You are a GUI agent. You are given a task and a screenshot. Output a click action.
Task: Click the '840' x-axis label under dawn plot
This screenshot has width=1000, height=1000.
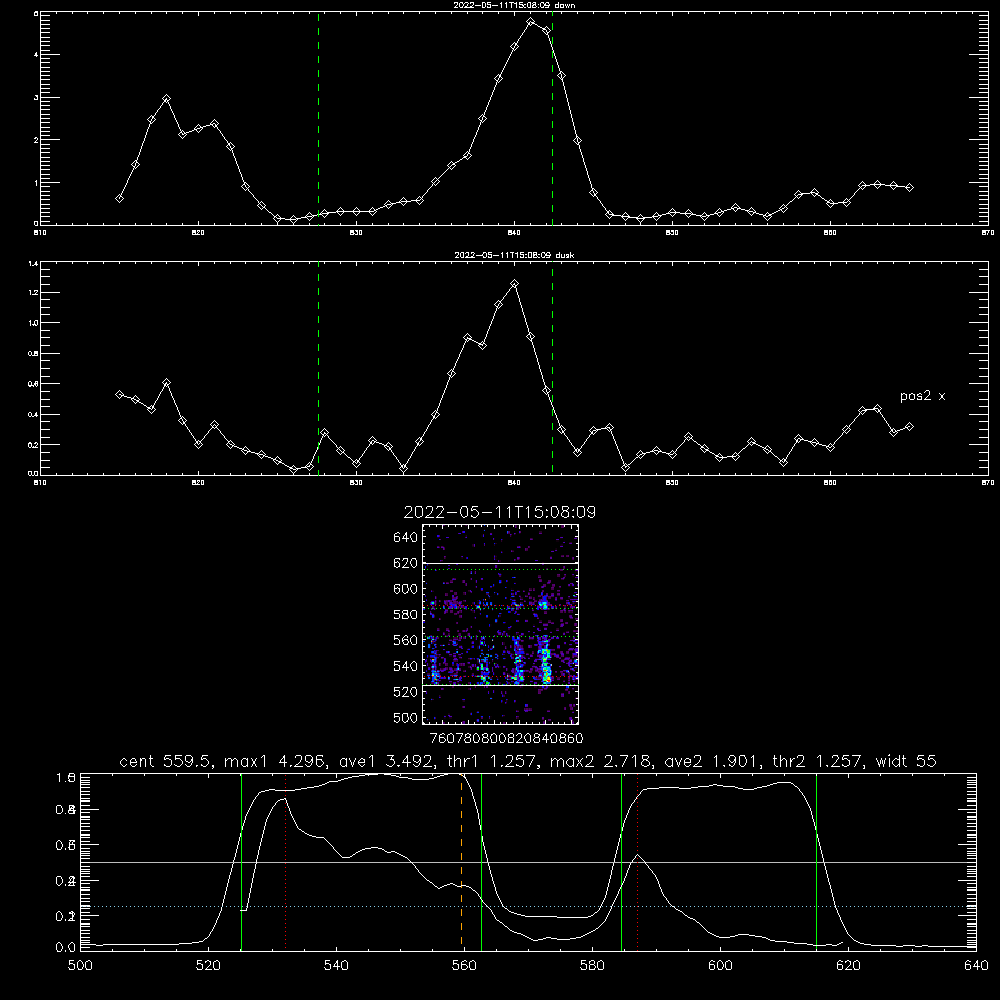tap(515, 233)
